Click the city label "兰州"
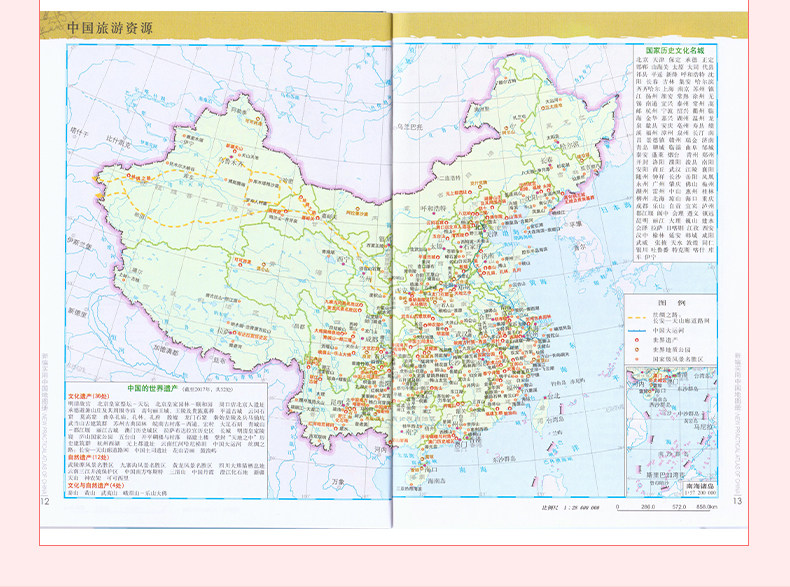The image size is (790, 587). pyautogui.click(x=366, y=279)
